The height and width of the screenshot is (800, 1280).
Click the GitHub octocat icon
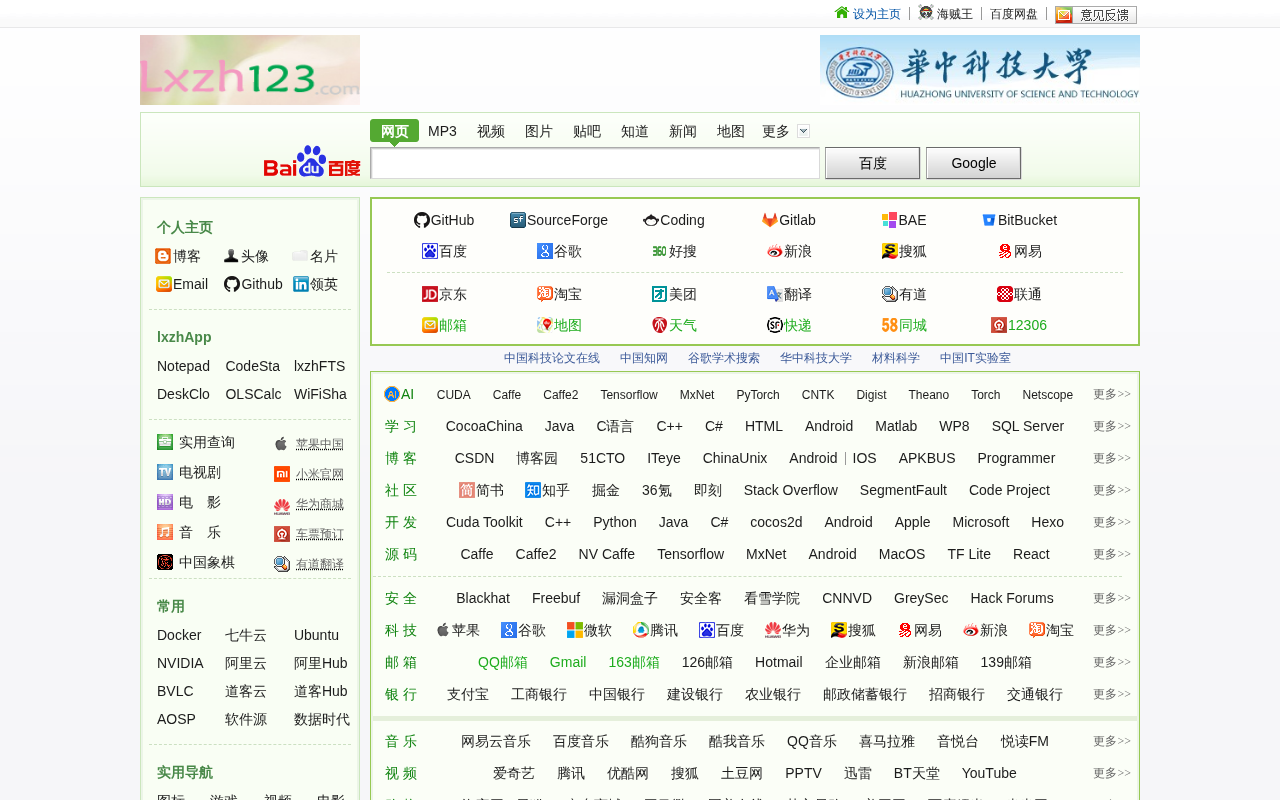(421, 220)
